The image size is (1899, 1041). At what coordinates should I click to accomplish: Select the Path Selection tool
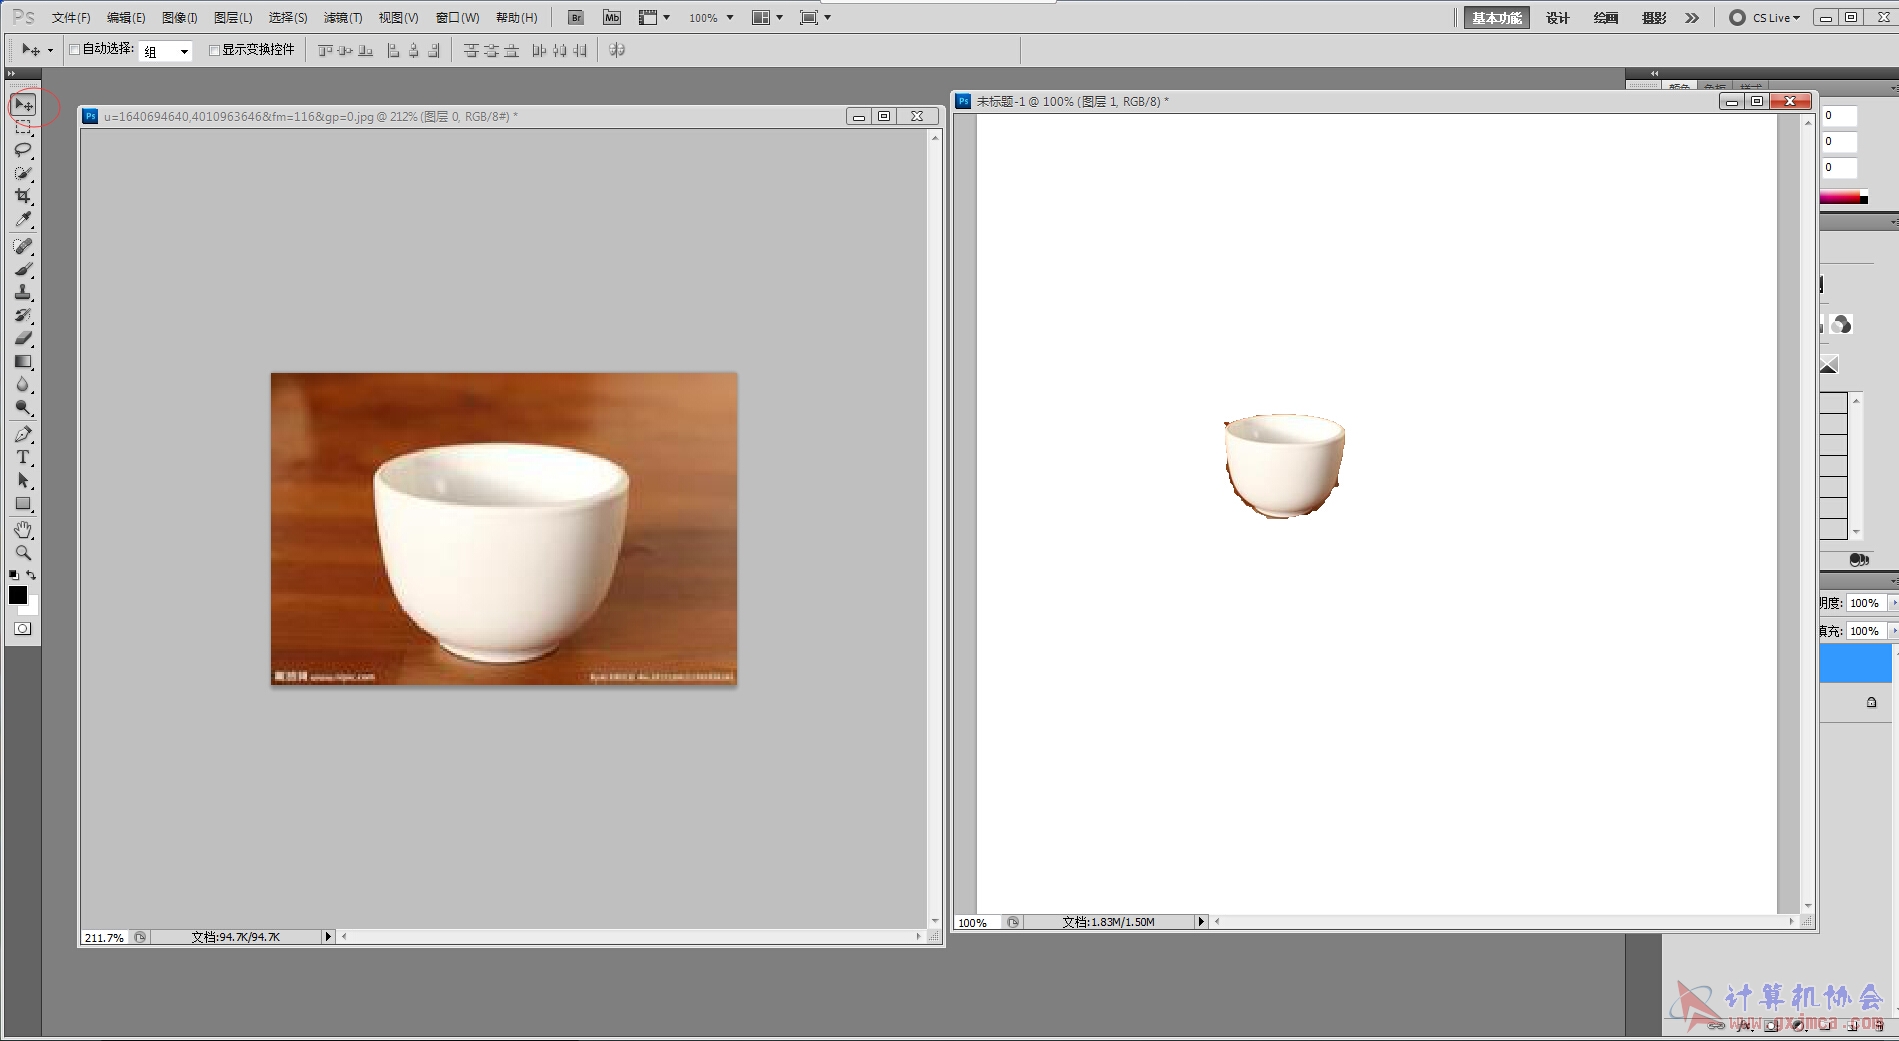23,480
